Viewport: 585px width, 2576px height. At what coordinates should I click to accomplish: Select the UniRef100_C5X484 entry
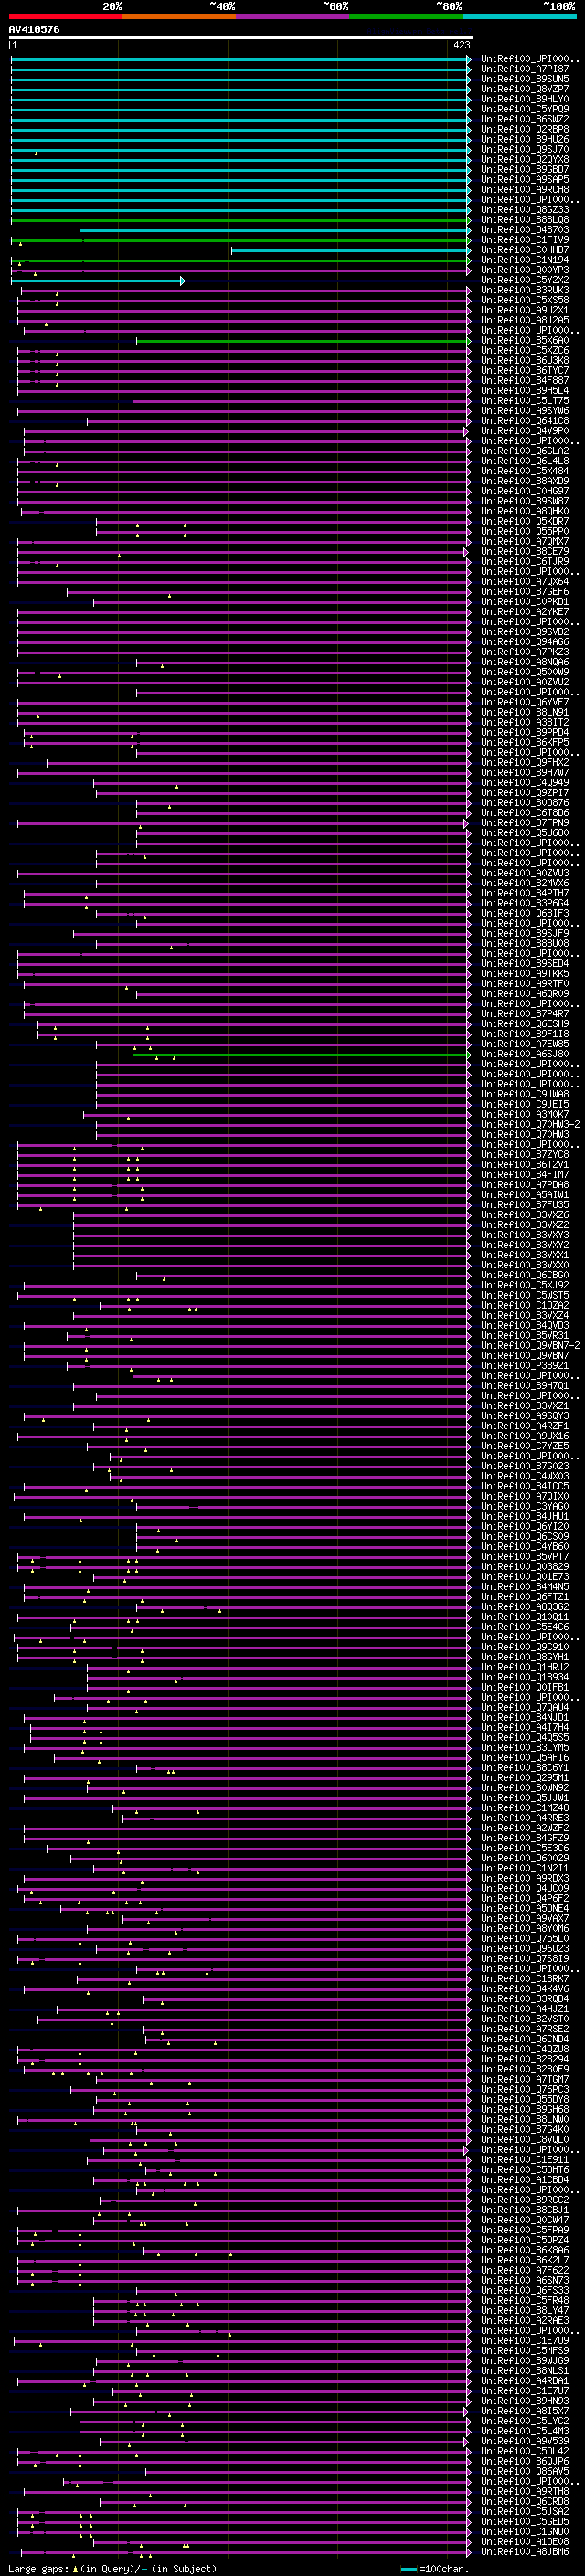pos(525,471)
